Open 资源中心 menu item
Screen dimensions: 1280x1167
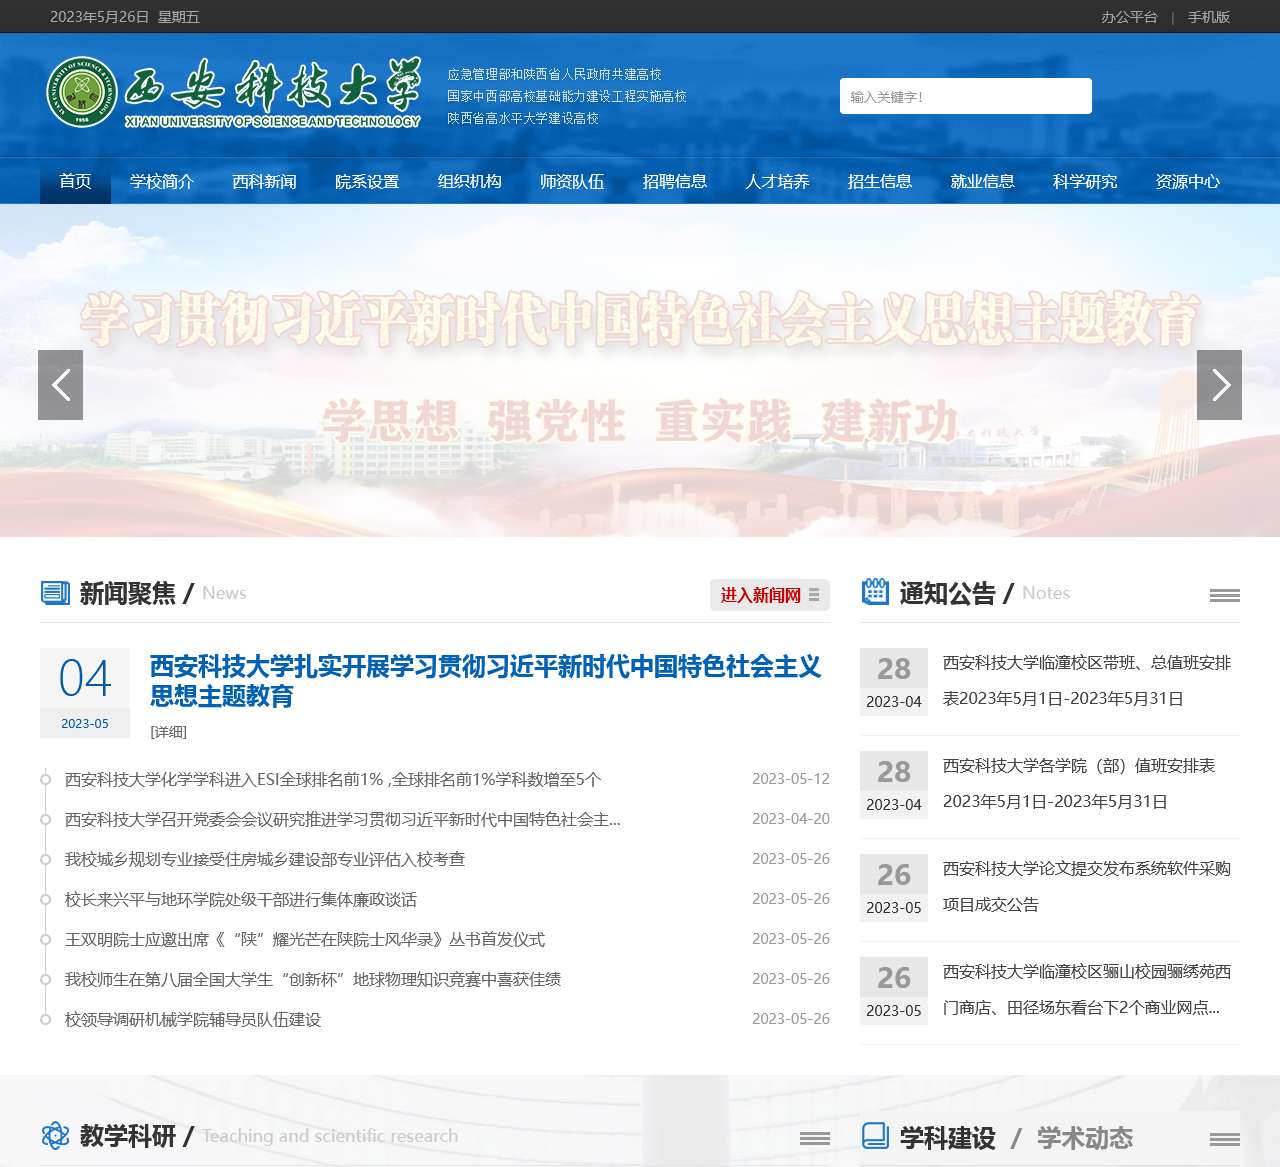(x=1187, y=181)
